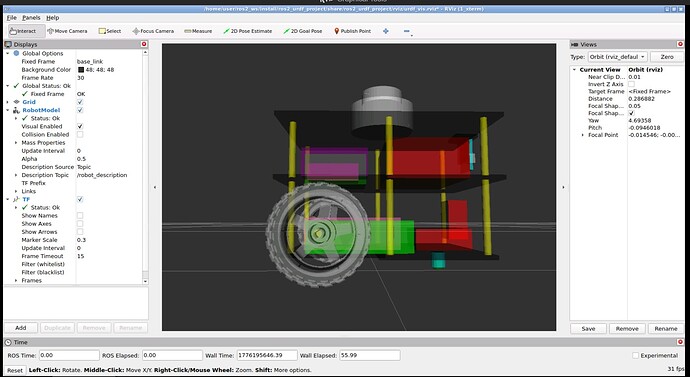Click the Background Color swatch
This screenshot has height=377, width=690.
pyautogui.click(x=81, y=70)
